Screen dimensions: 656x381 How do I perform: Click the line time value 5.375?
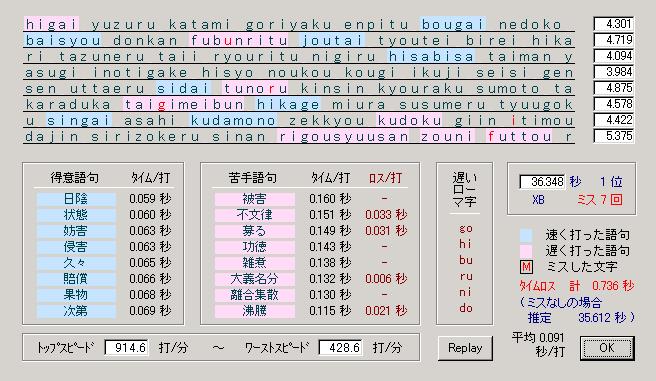613,136
